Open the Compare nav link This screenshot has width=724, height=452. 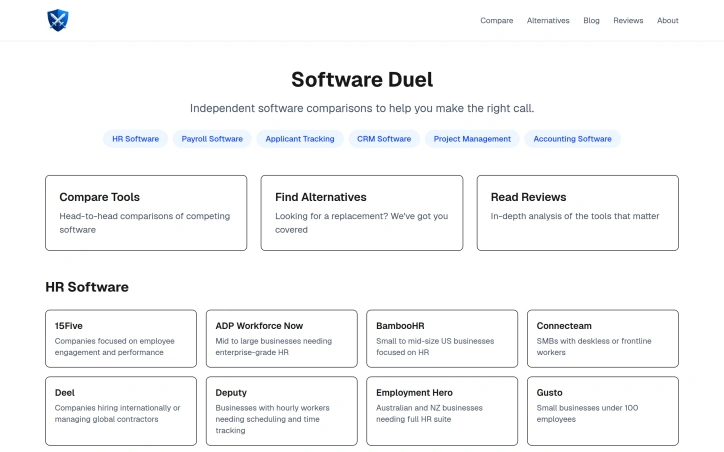click(496, 20)
